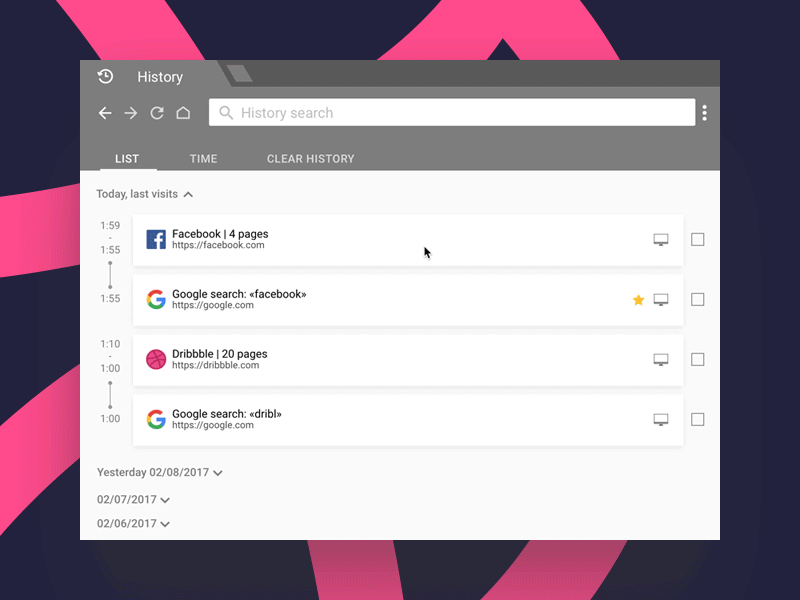Viewport: 800px width, 600px height.
Task: Click the forward navigation arrow
Action: coord(131,113)
